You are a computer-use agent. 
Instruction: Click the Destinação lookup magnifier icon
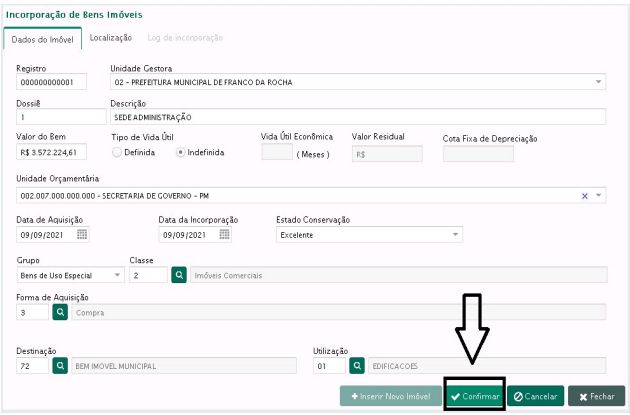60,366
